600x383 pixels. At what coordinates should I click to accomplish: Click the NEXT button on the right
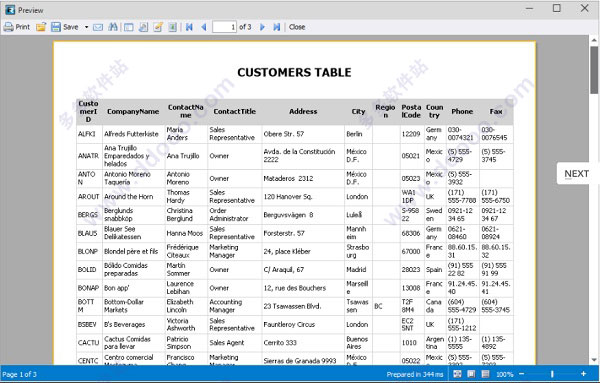pos(576,174)
